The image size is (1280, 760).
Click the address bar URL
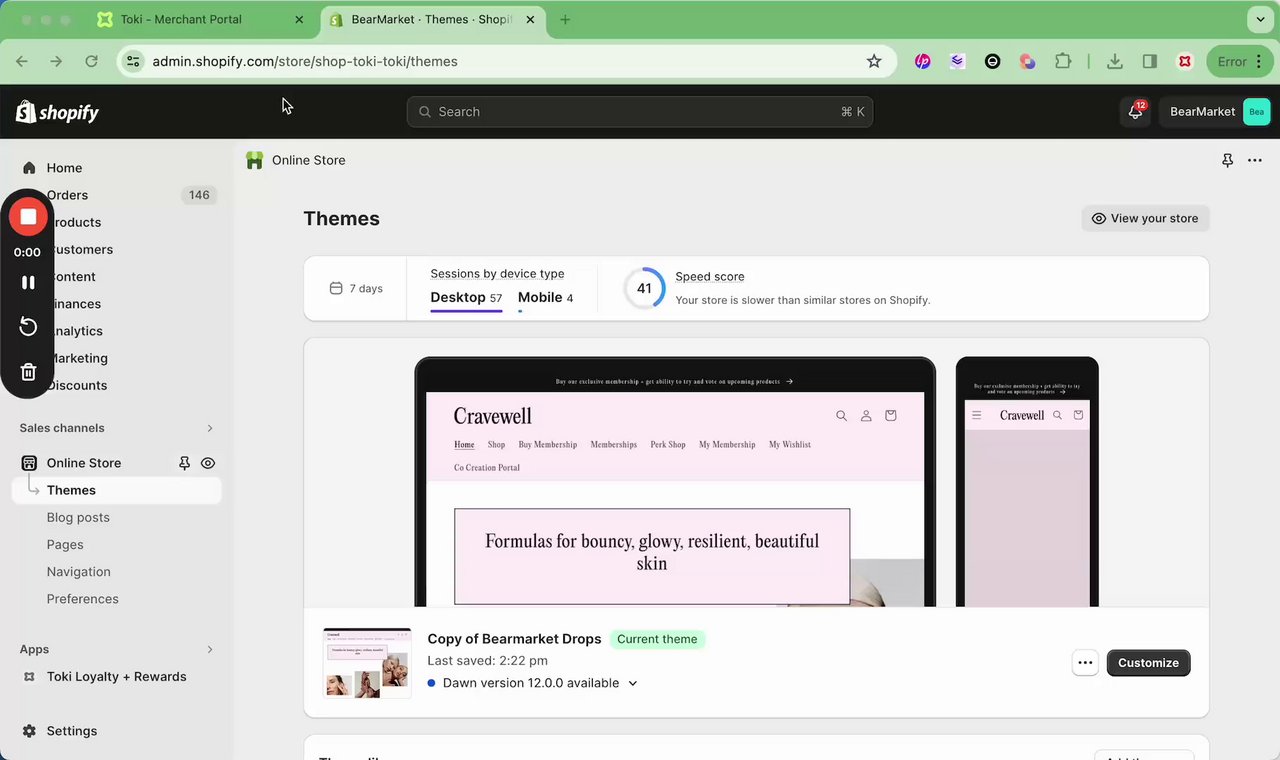click(305, 61)
